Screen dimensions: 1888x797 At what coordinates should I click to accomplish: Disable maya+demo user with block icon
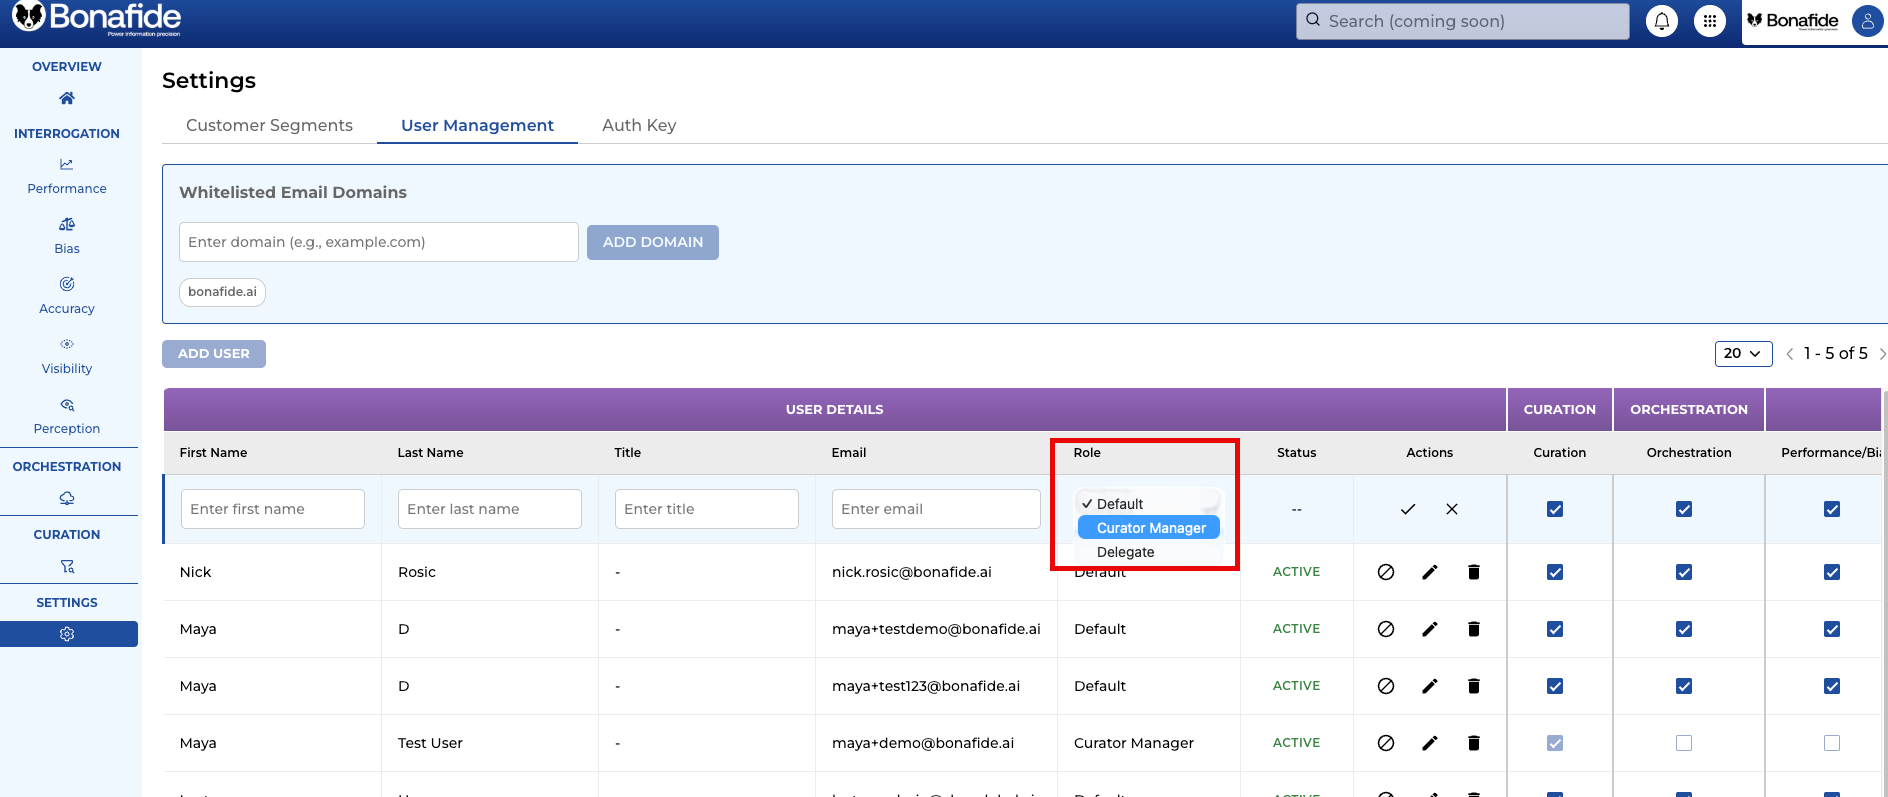click(1385, 743)
